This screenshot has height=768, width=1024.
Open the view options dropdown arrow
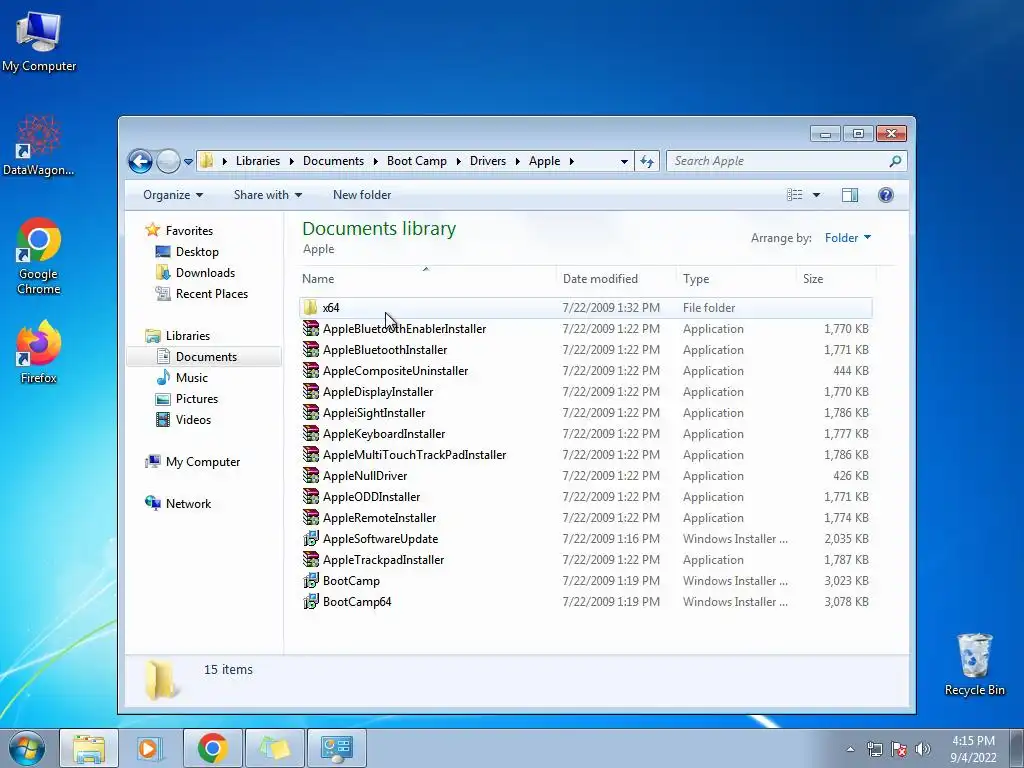(x=816, y=195)
